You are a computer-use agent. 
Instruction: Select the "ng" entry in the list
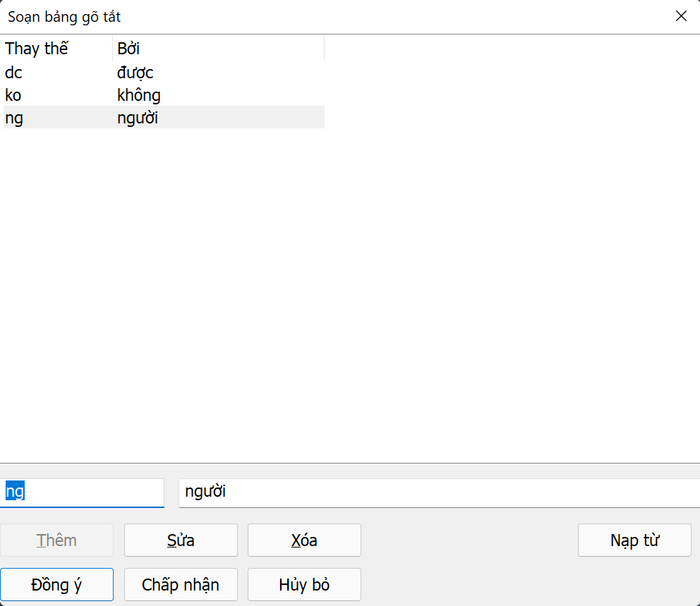(x=15, y=118)
